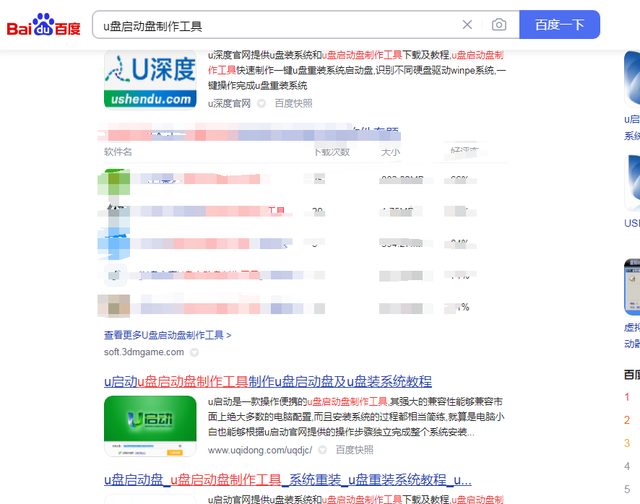
Task: Click the www.uqidong.com/uqdjc/ URL
Action: [260, 450]
